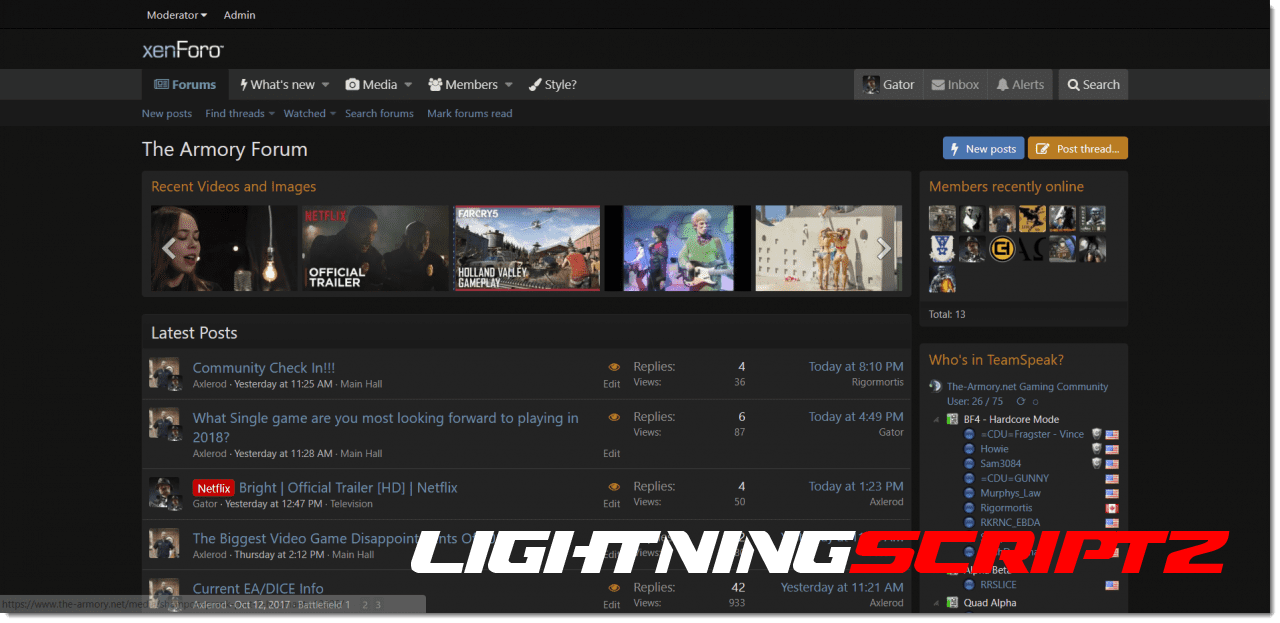
Task: Open the Community Check In!!! thread link
Action: pos(264,368)
